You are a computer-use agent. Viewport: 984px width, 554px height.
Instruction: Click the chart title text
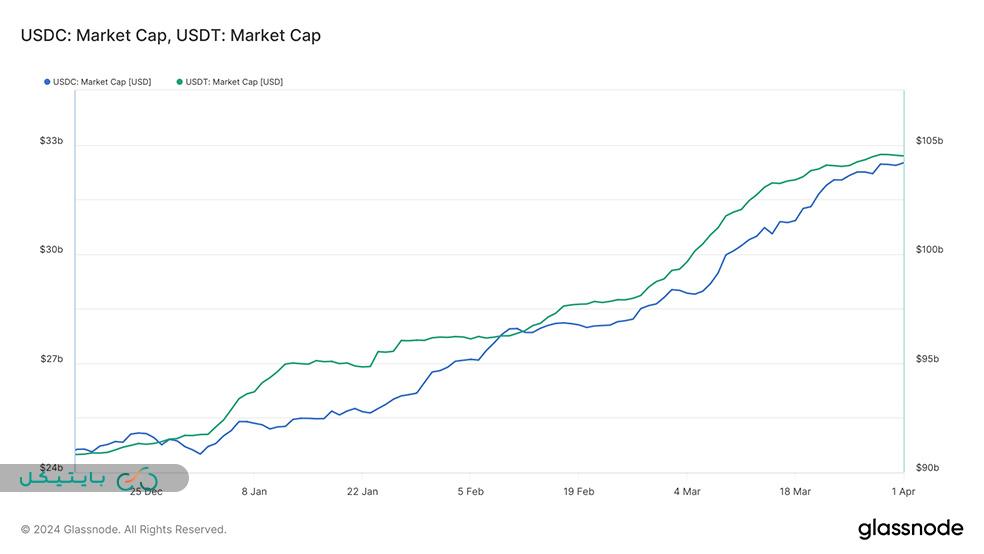pos(171,35)
